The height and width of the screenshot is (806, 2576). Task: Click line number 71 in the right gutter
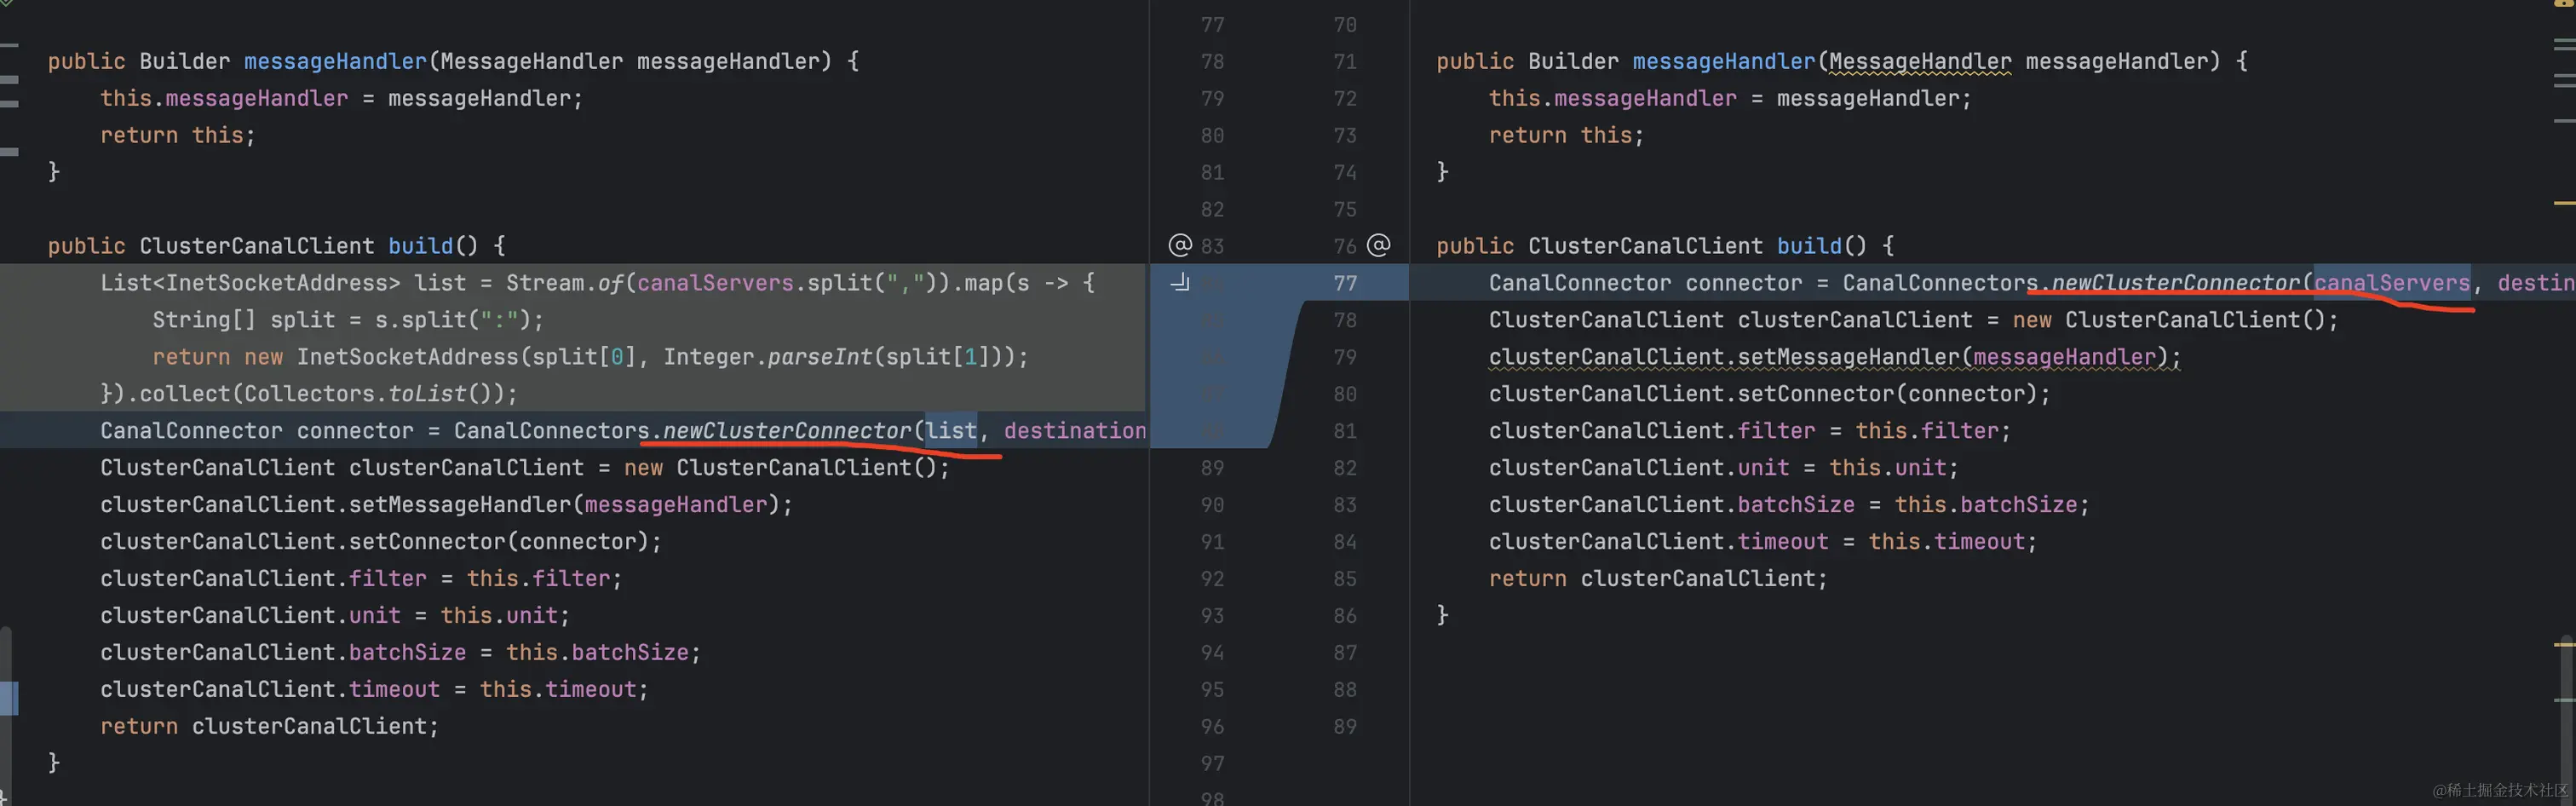[x=1345, y=61]
